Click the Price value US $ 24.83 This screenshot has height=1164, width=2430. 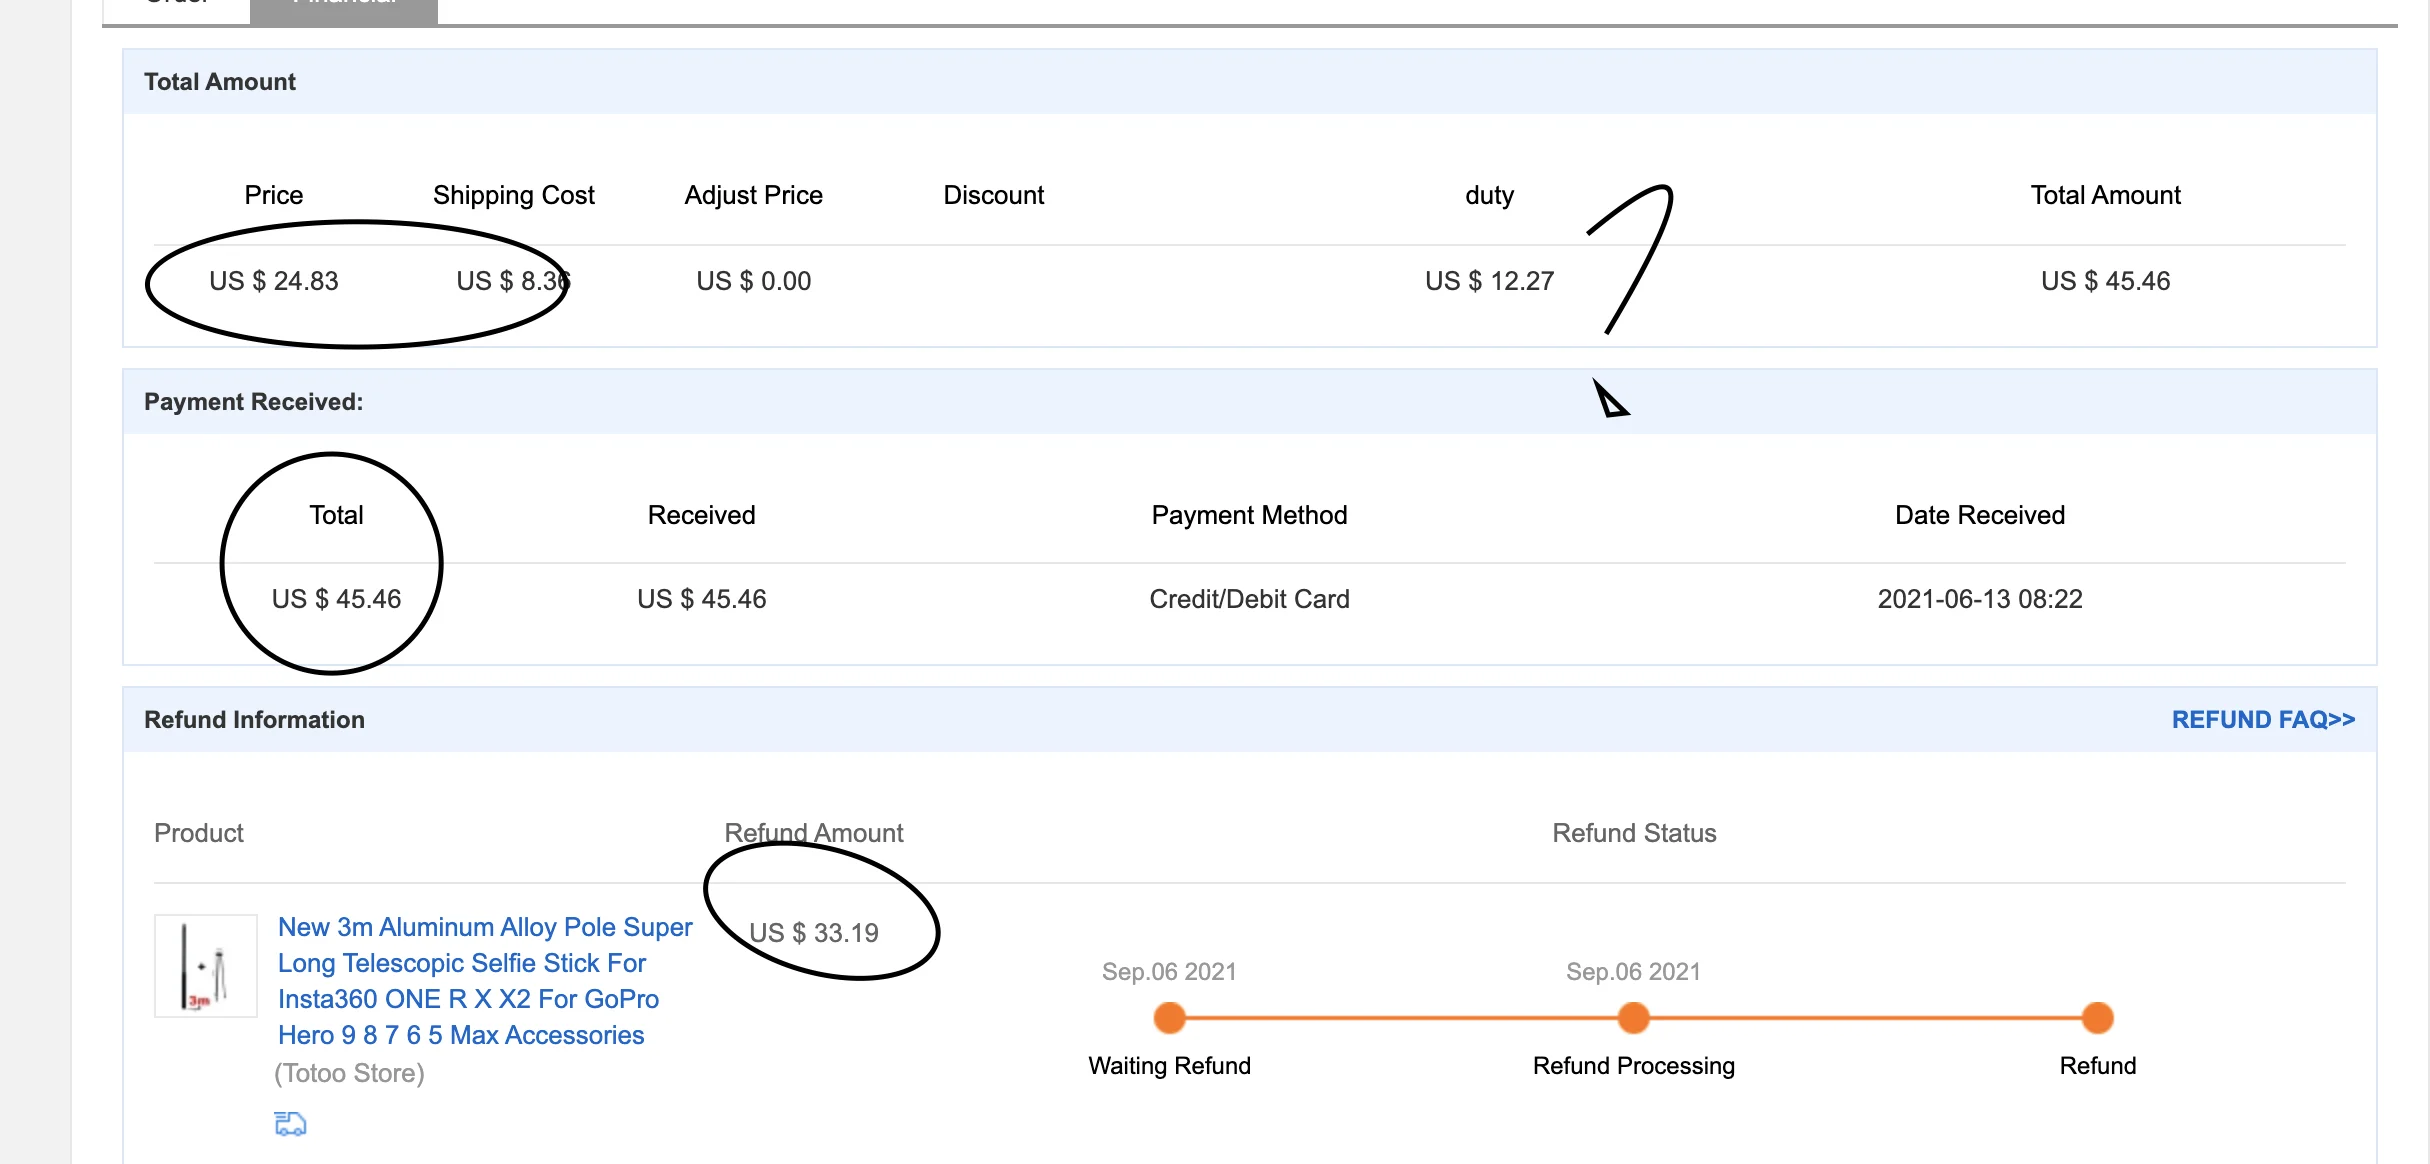(x=273, y=281)
